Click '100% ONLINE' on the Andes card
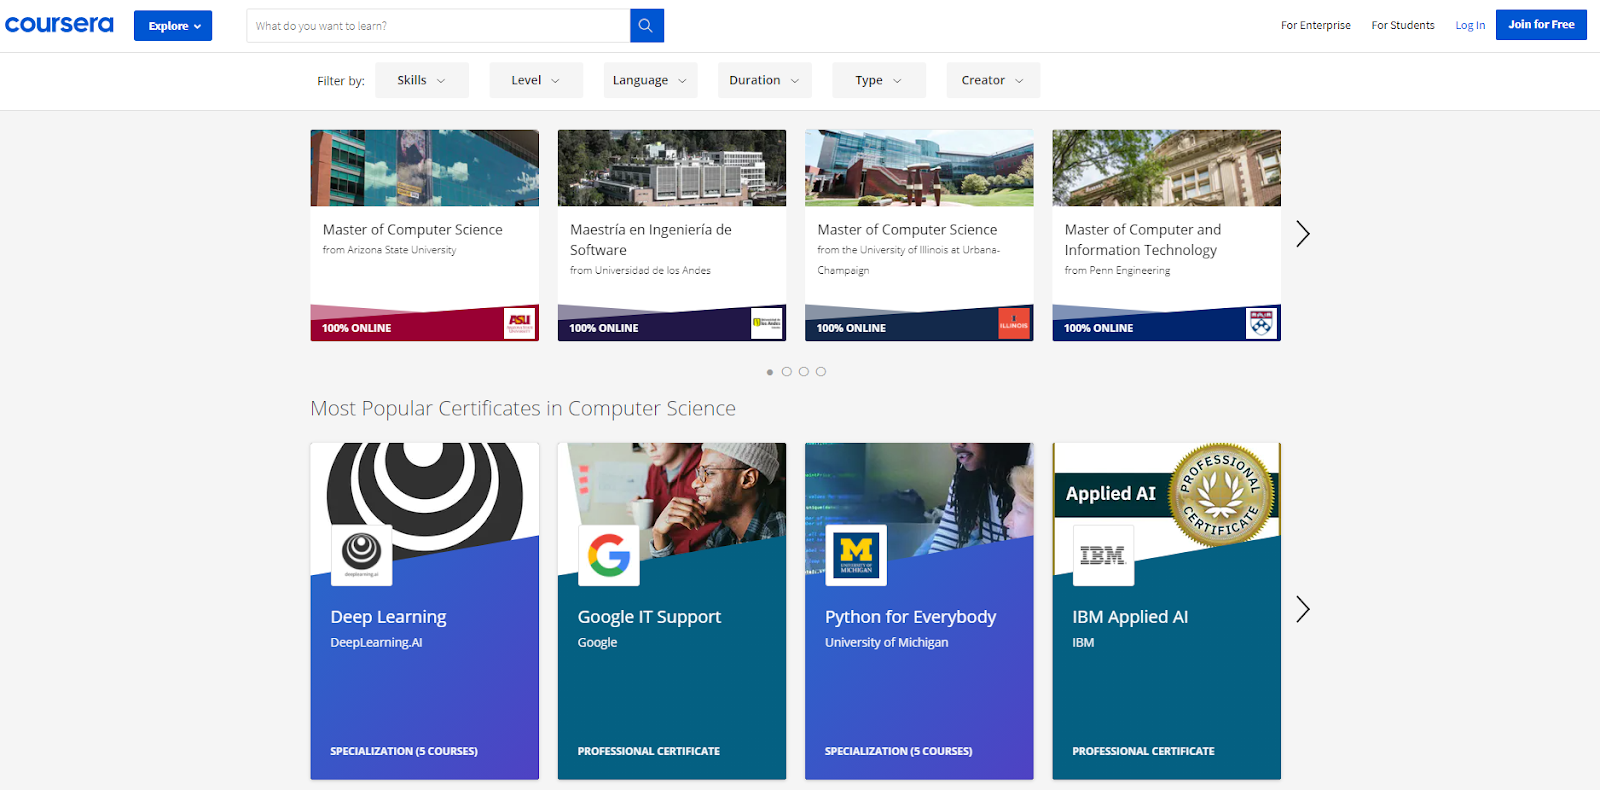The image size is (1600, 790). (x=604, y=328)
